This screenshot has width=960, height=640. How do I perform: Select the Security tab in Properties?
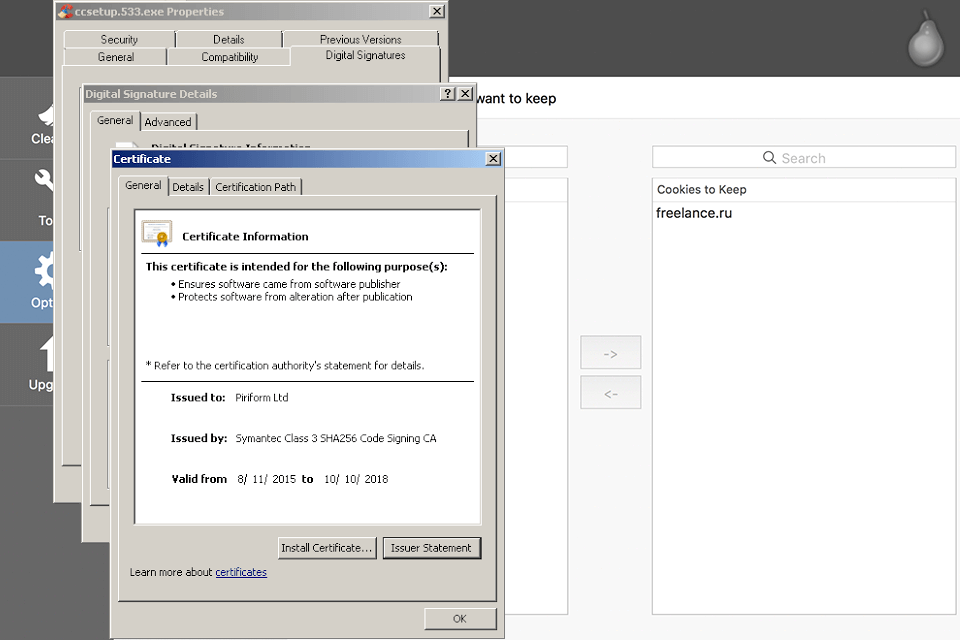tap(118, 39)
